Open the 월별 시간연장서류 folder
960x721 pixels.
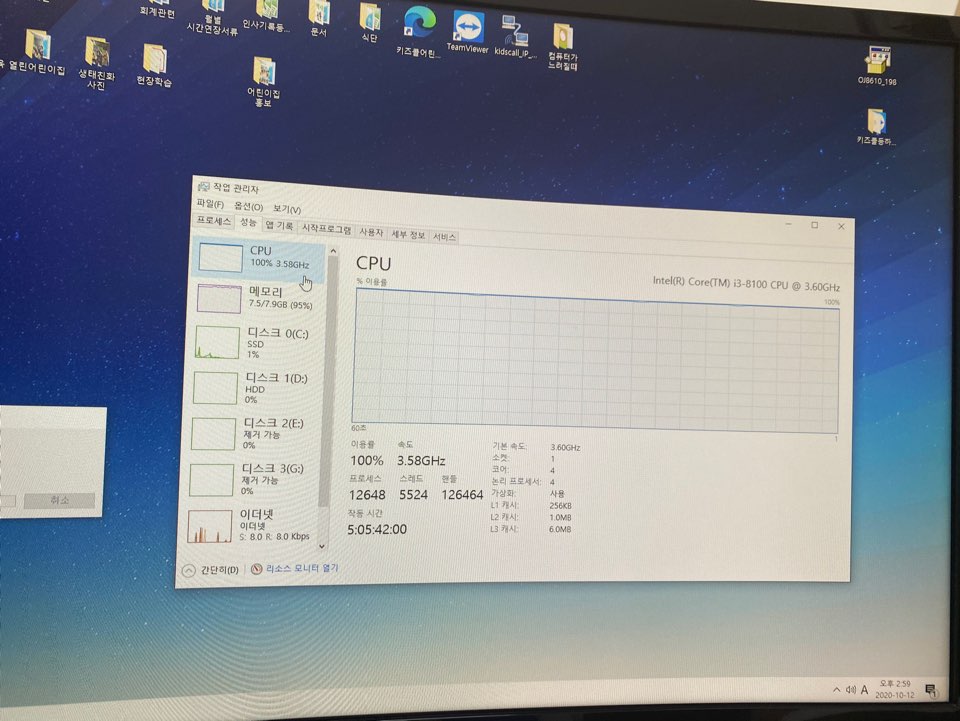[x=212, y=17]
